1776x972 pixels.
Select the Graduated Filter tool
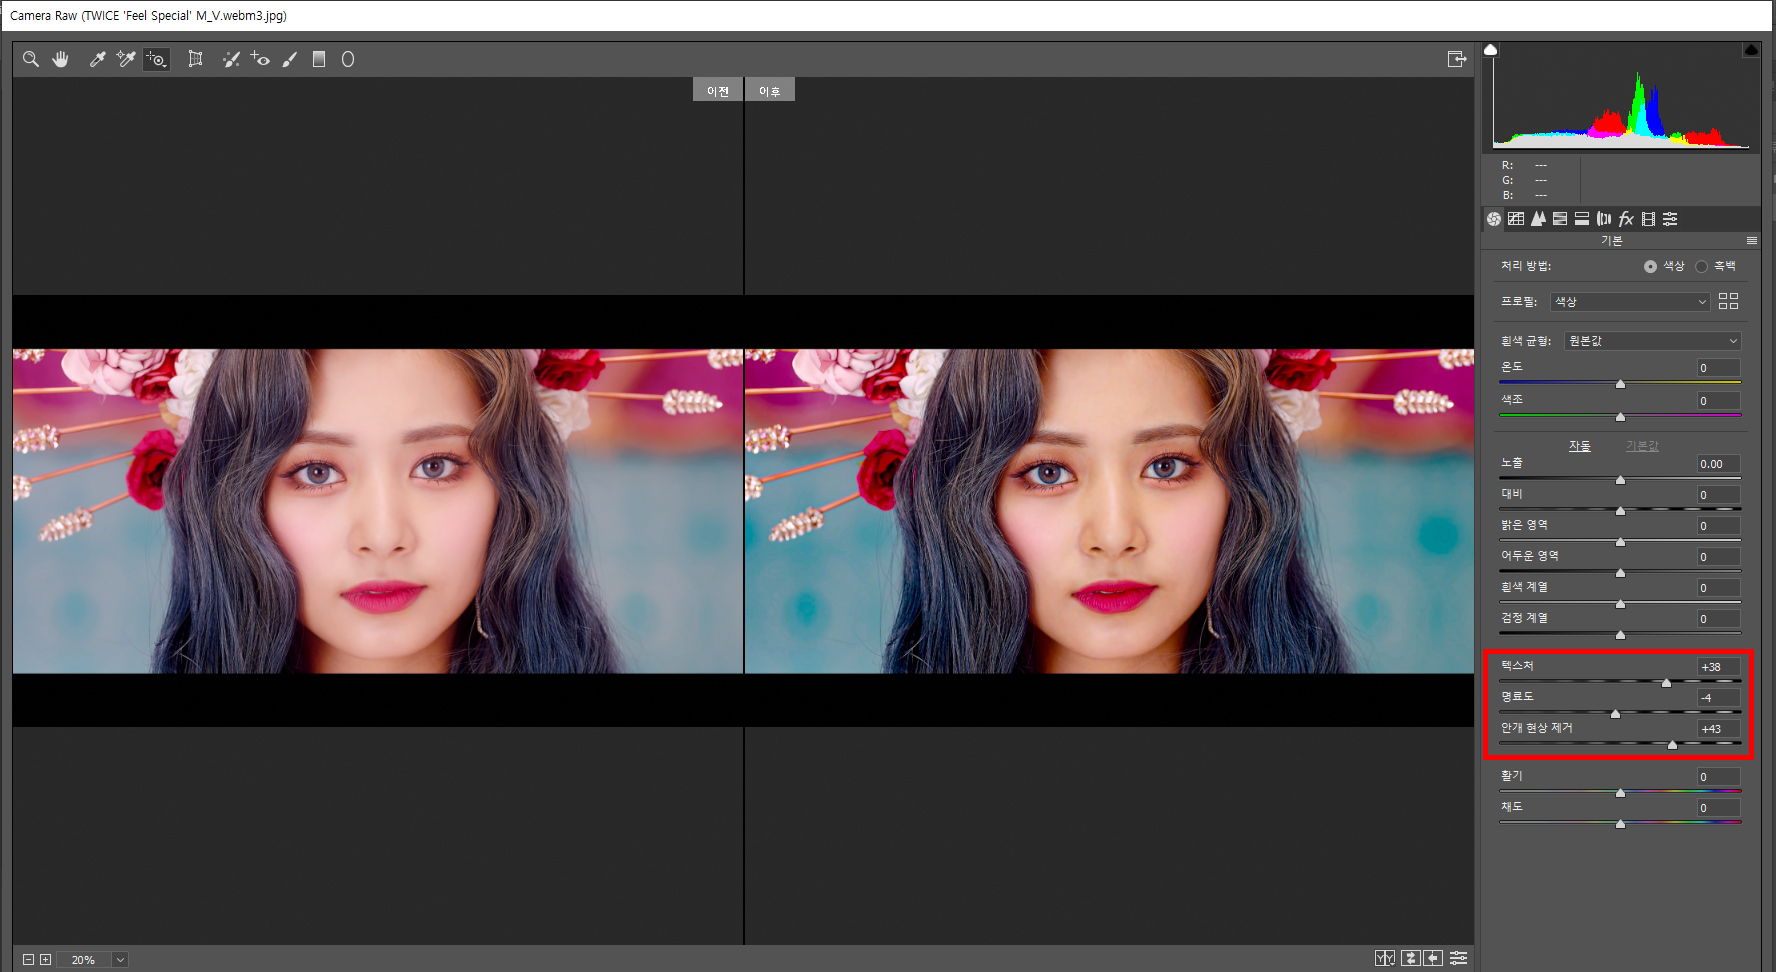319,59
